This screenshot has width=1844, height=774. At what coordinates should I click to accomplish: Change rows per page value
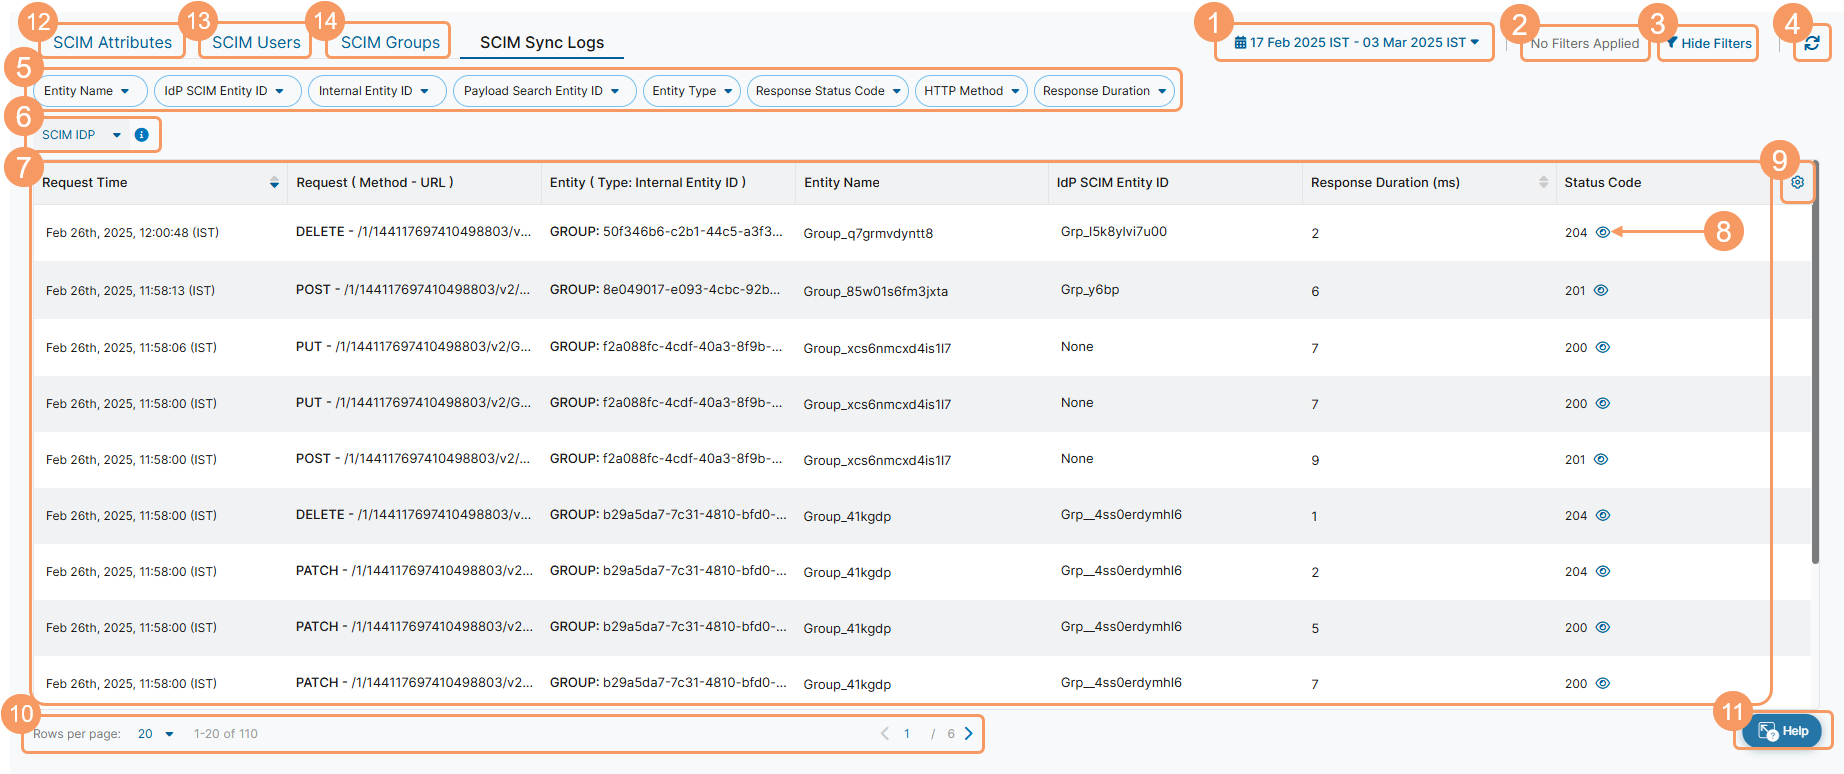point(155,734)
